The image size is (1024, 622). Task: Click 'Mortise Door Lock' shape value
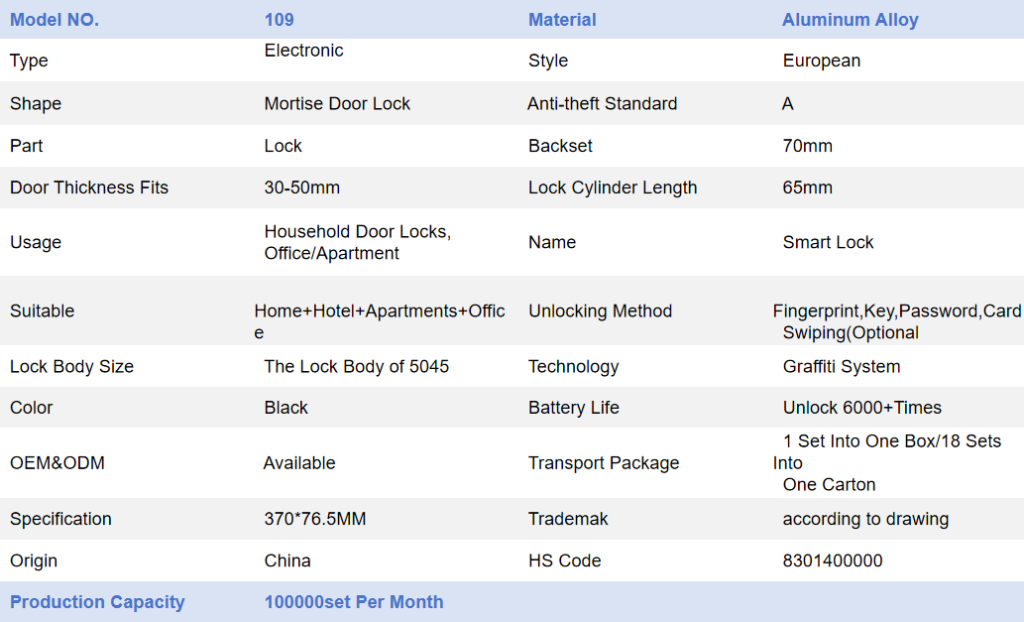337,103
